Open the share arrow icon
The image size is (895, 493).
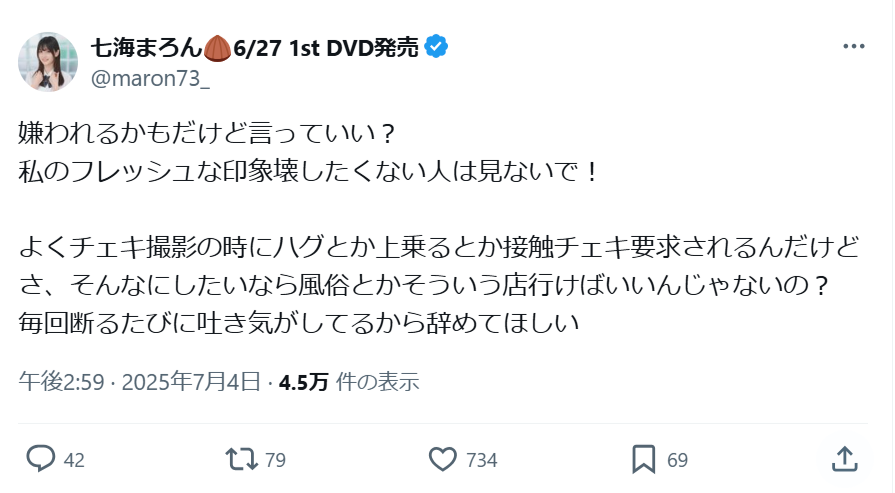coord(845,459)
